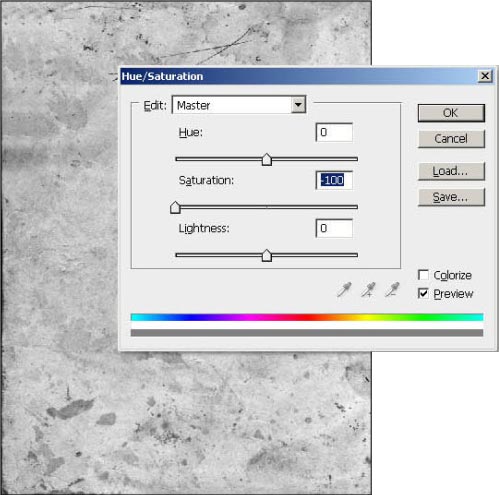Click the Saturation slider handle
The width and height of the screenshot is (499, 495).
point(175,207)
